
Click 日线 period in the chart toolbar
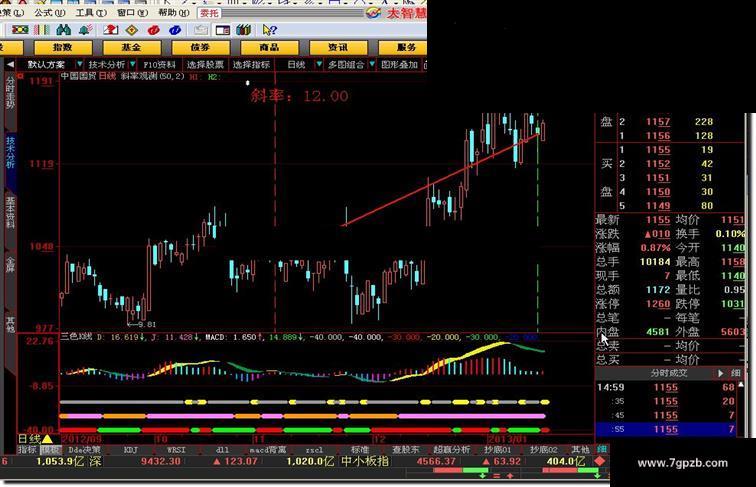pyautogui.click(x=297, y=64)
